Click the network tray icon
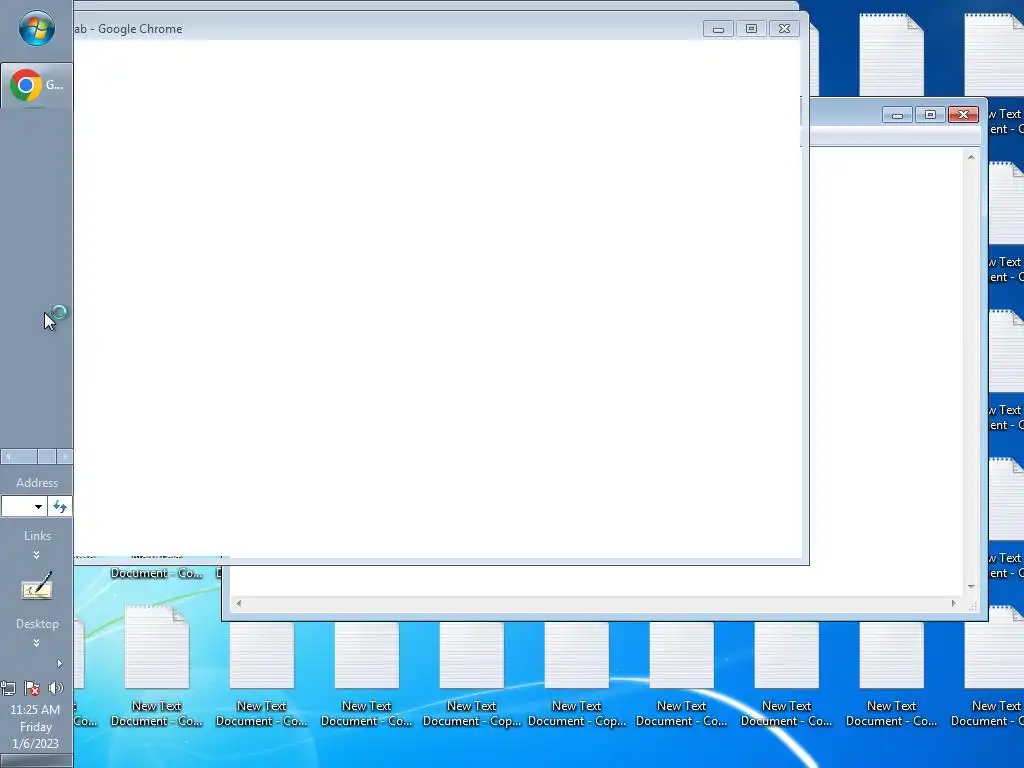The image size is (1024, 768). [x=8, y=688]
